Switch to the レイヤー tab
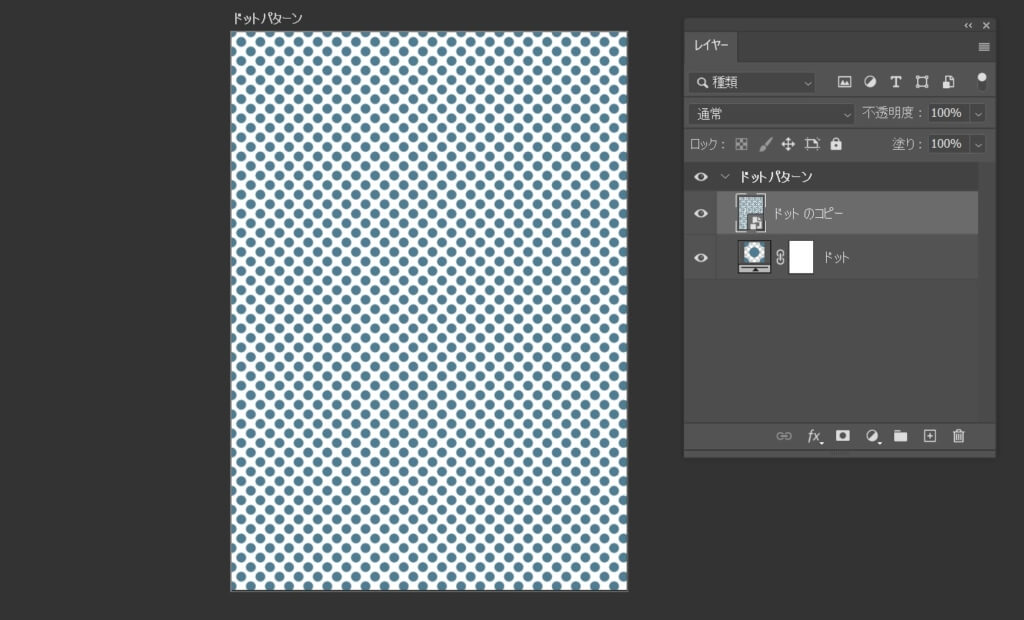 (711, 46)
